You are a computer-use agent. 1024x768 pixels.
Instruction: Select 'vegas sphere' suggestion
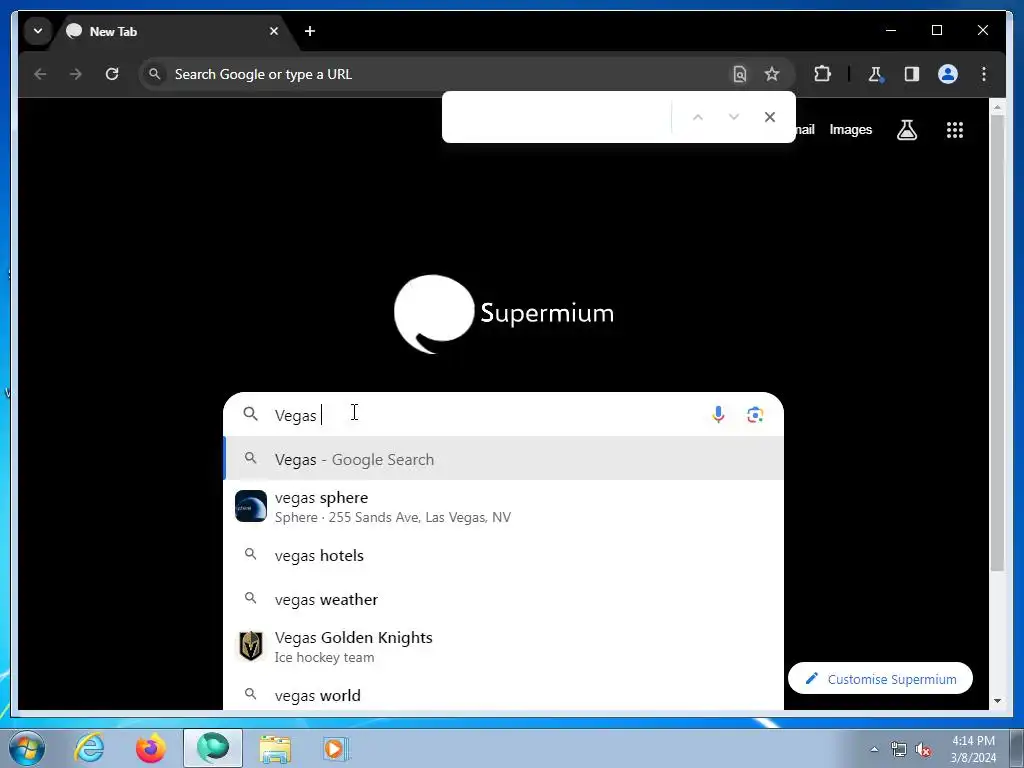point(504,507)
